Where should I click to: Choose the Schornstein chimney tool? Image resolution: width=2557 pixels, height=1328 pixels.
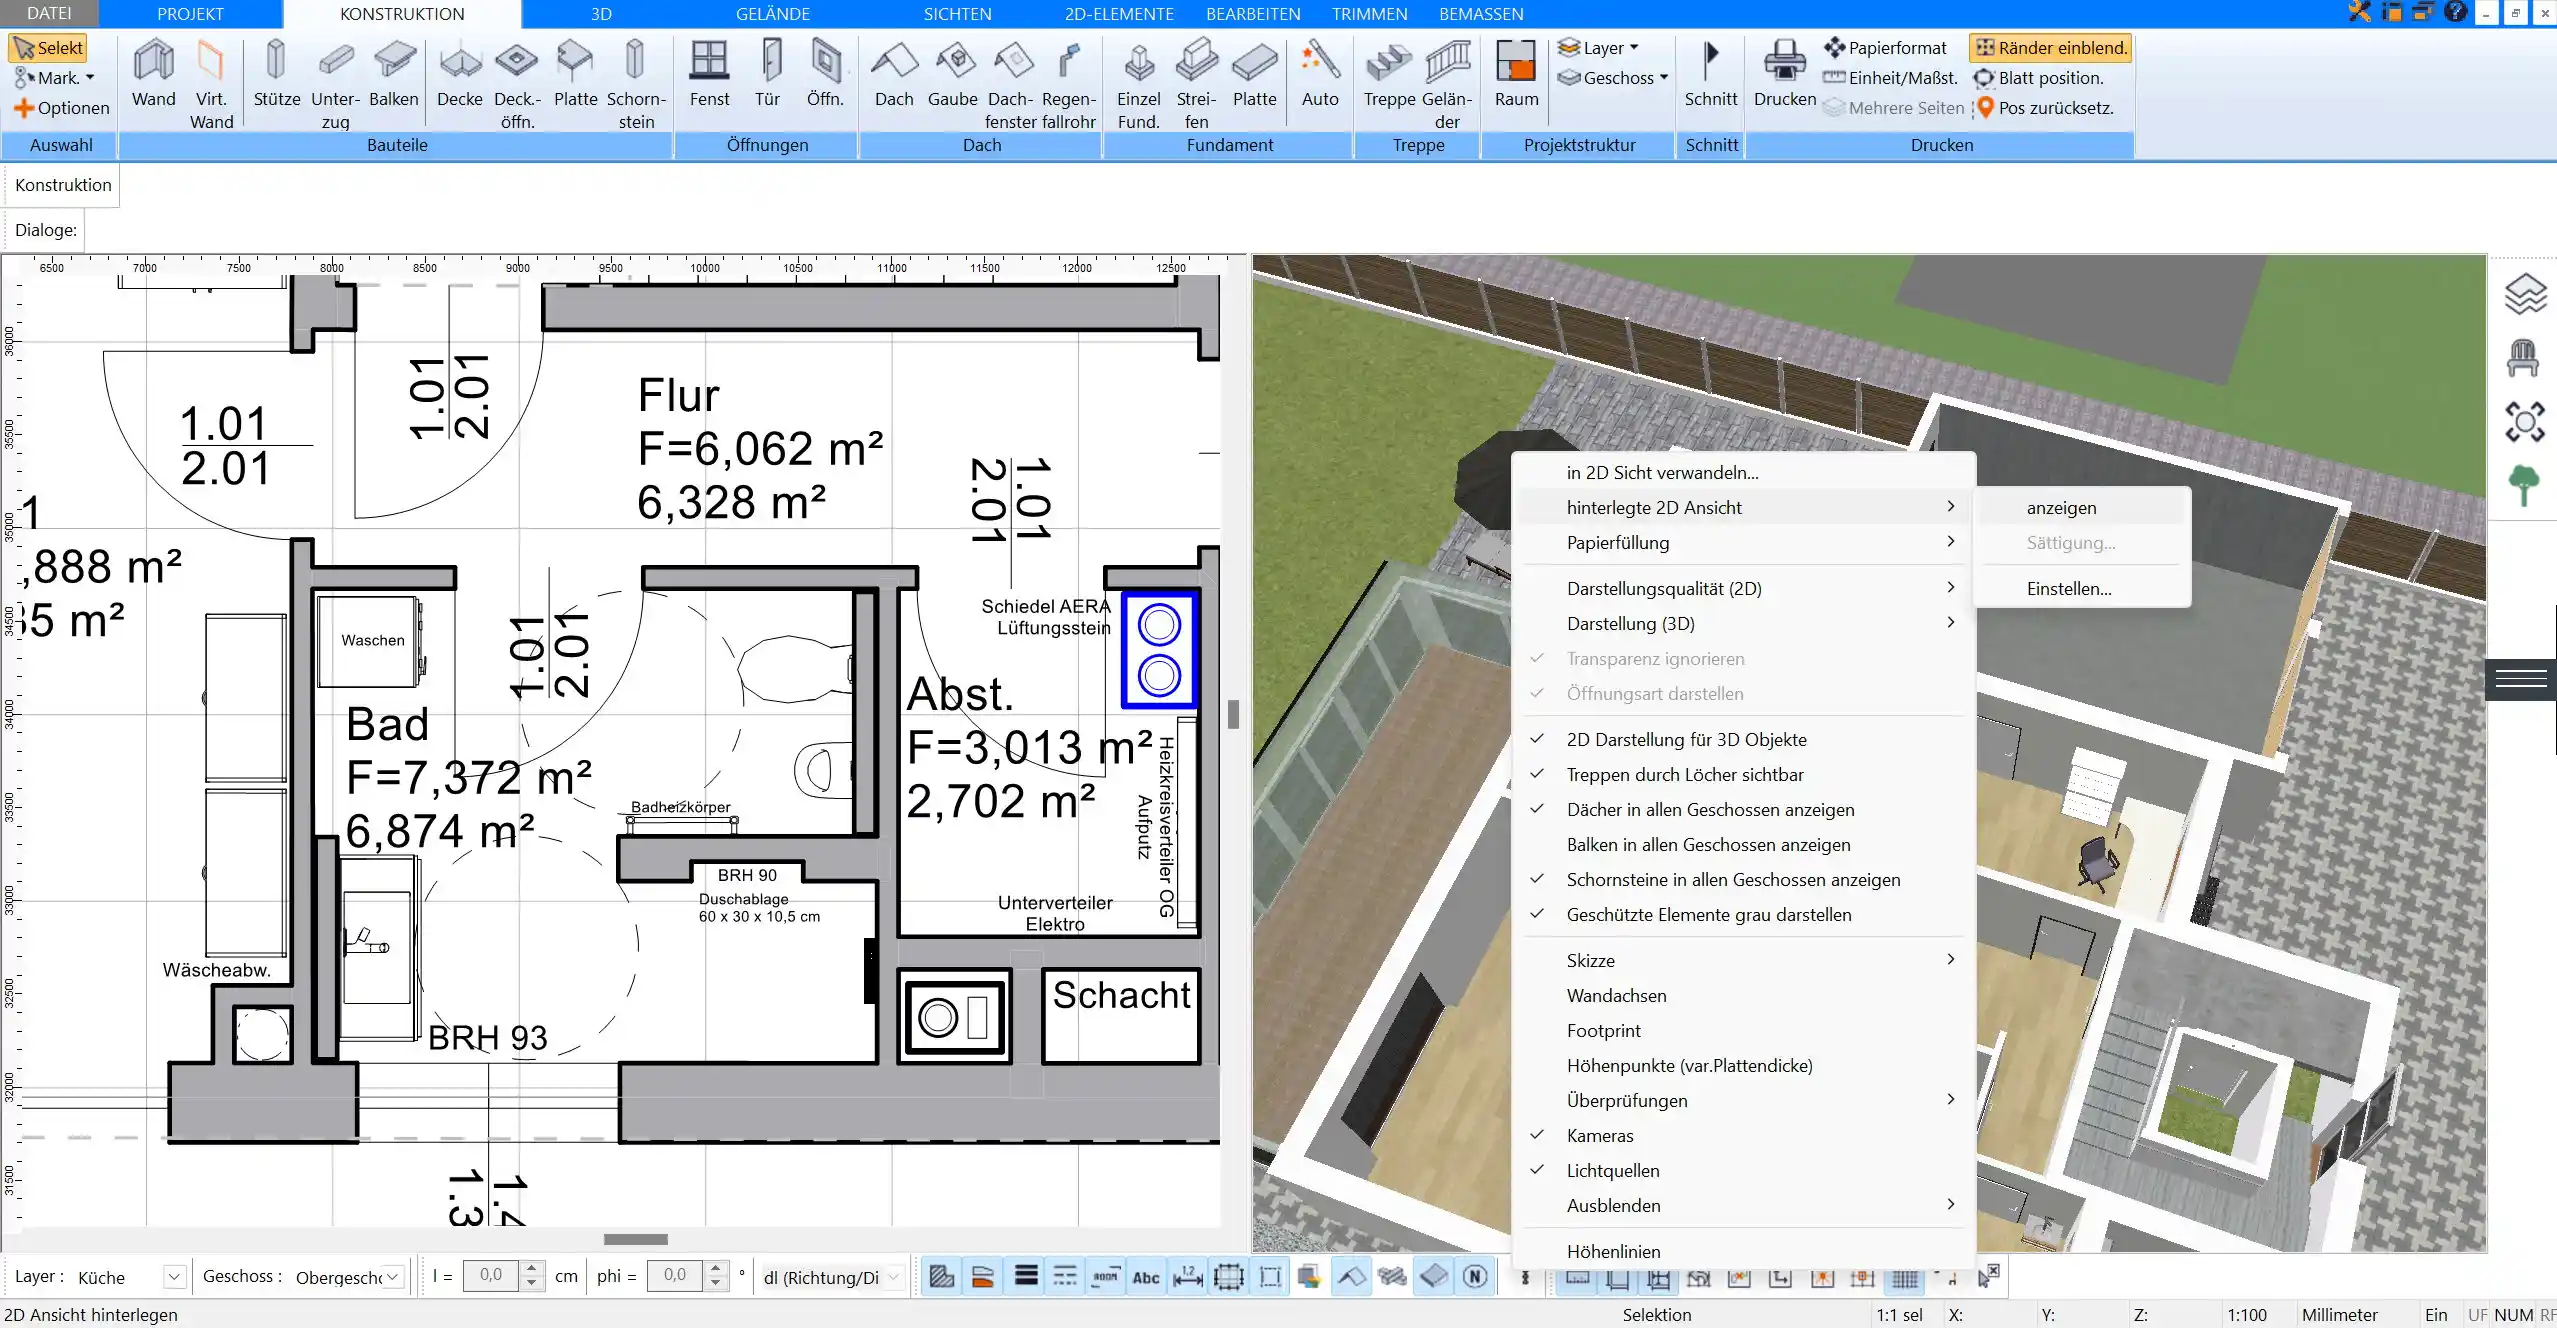(636, 84)
